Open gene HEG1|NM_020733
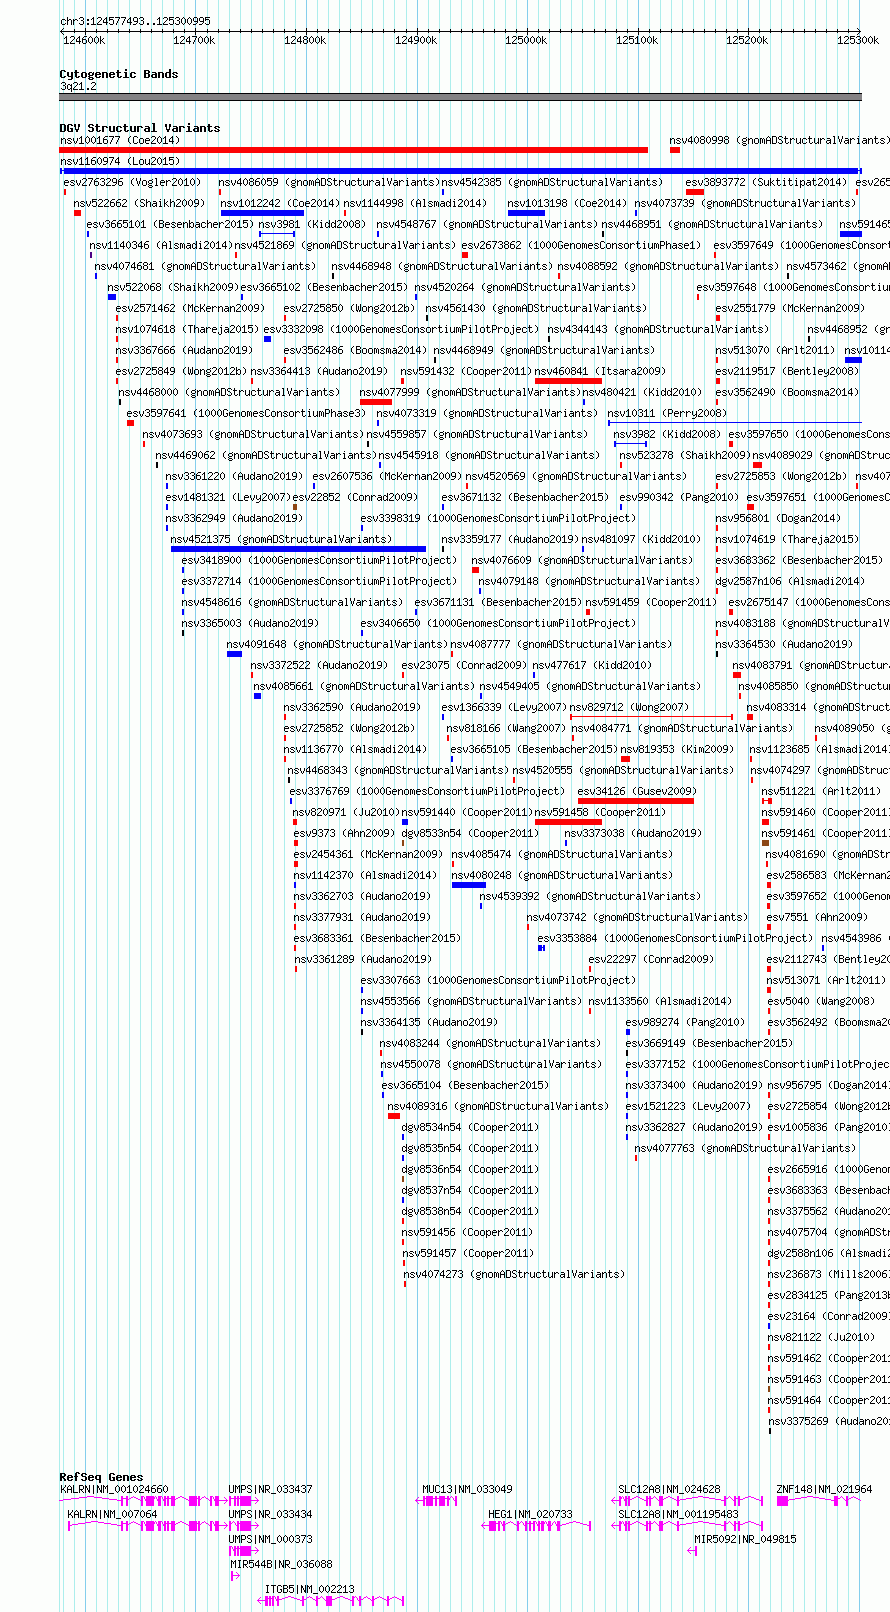 click(x=530, y=1515)
